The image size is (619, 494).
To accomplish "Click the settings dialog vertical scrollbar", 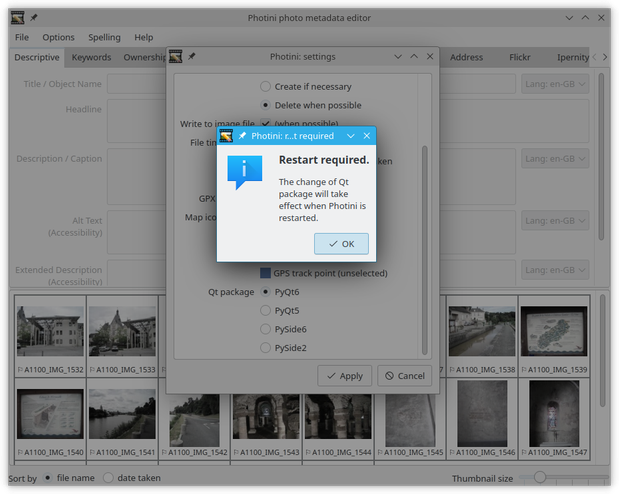I will click(x=424, y=250).
